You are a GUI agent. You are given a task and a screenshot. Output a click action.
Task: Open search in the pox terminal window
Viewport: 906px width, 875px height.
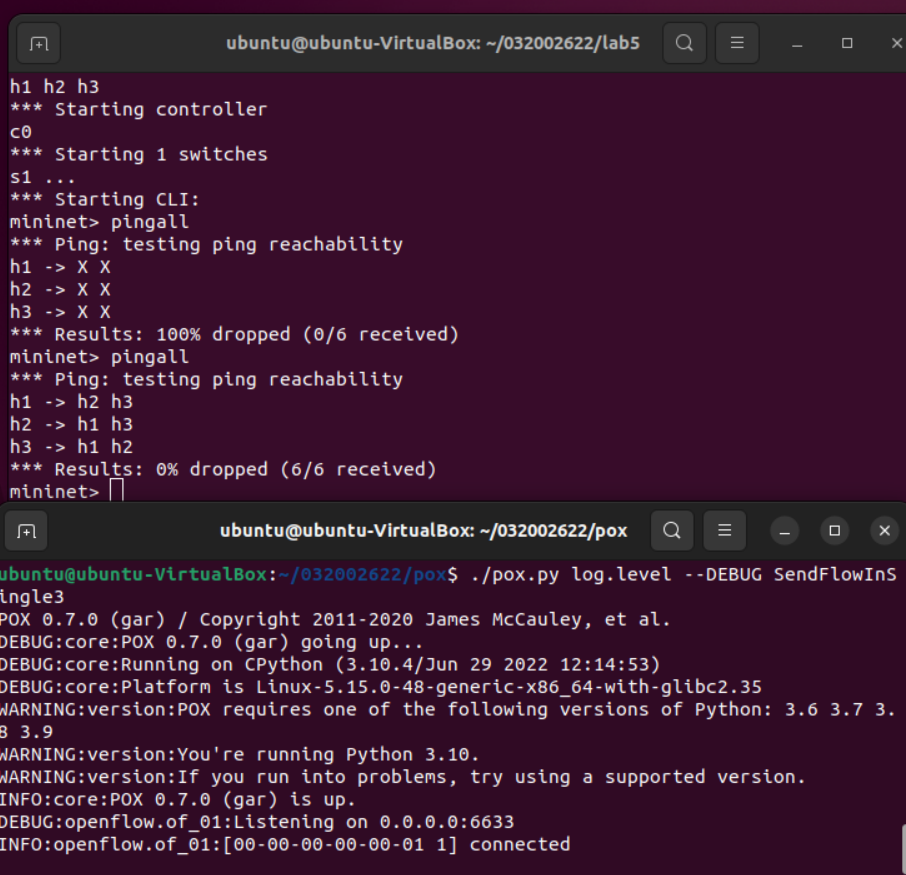click(672, 530)
